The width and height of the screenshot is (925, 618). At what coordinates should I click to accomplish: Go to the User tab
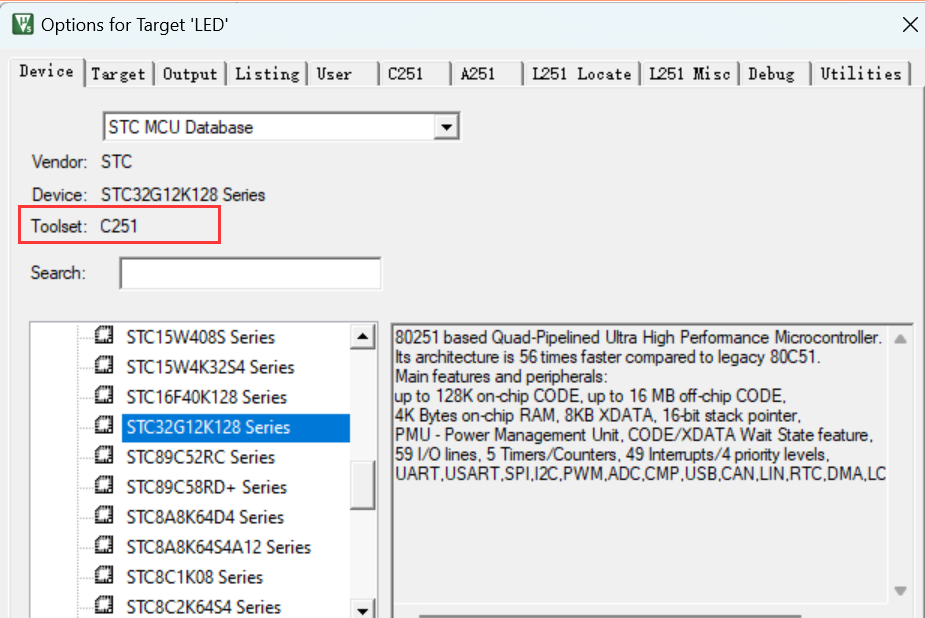[342, 74]
